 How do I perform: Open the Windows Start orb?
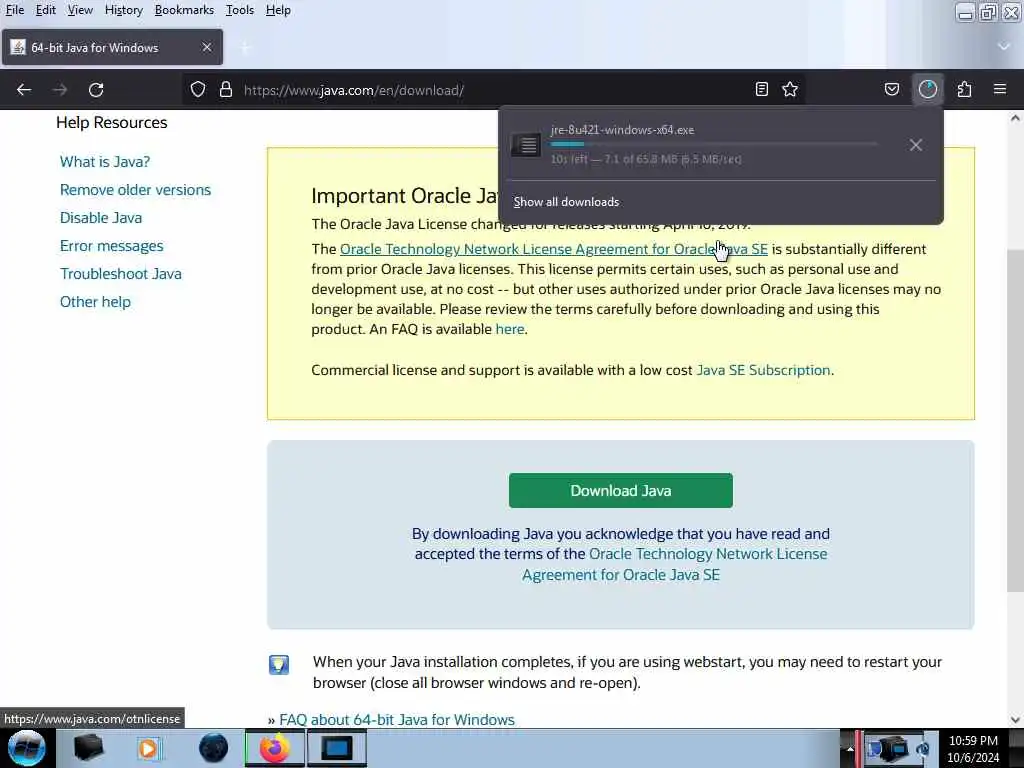pos(26,748)
